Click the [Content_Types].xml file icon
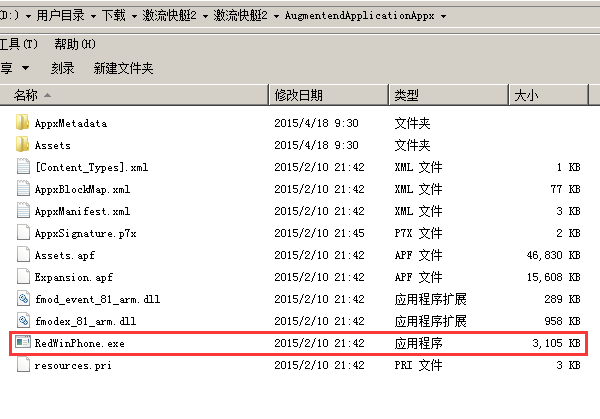The height and width of the screenshot is (419, 600). coord(23,167)
